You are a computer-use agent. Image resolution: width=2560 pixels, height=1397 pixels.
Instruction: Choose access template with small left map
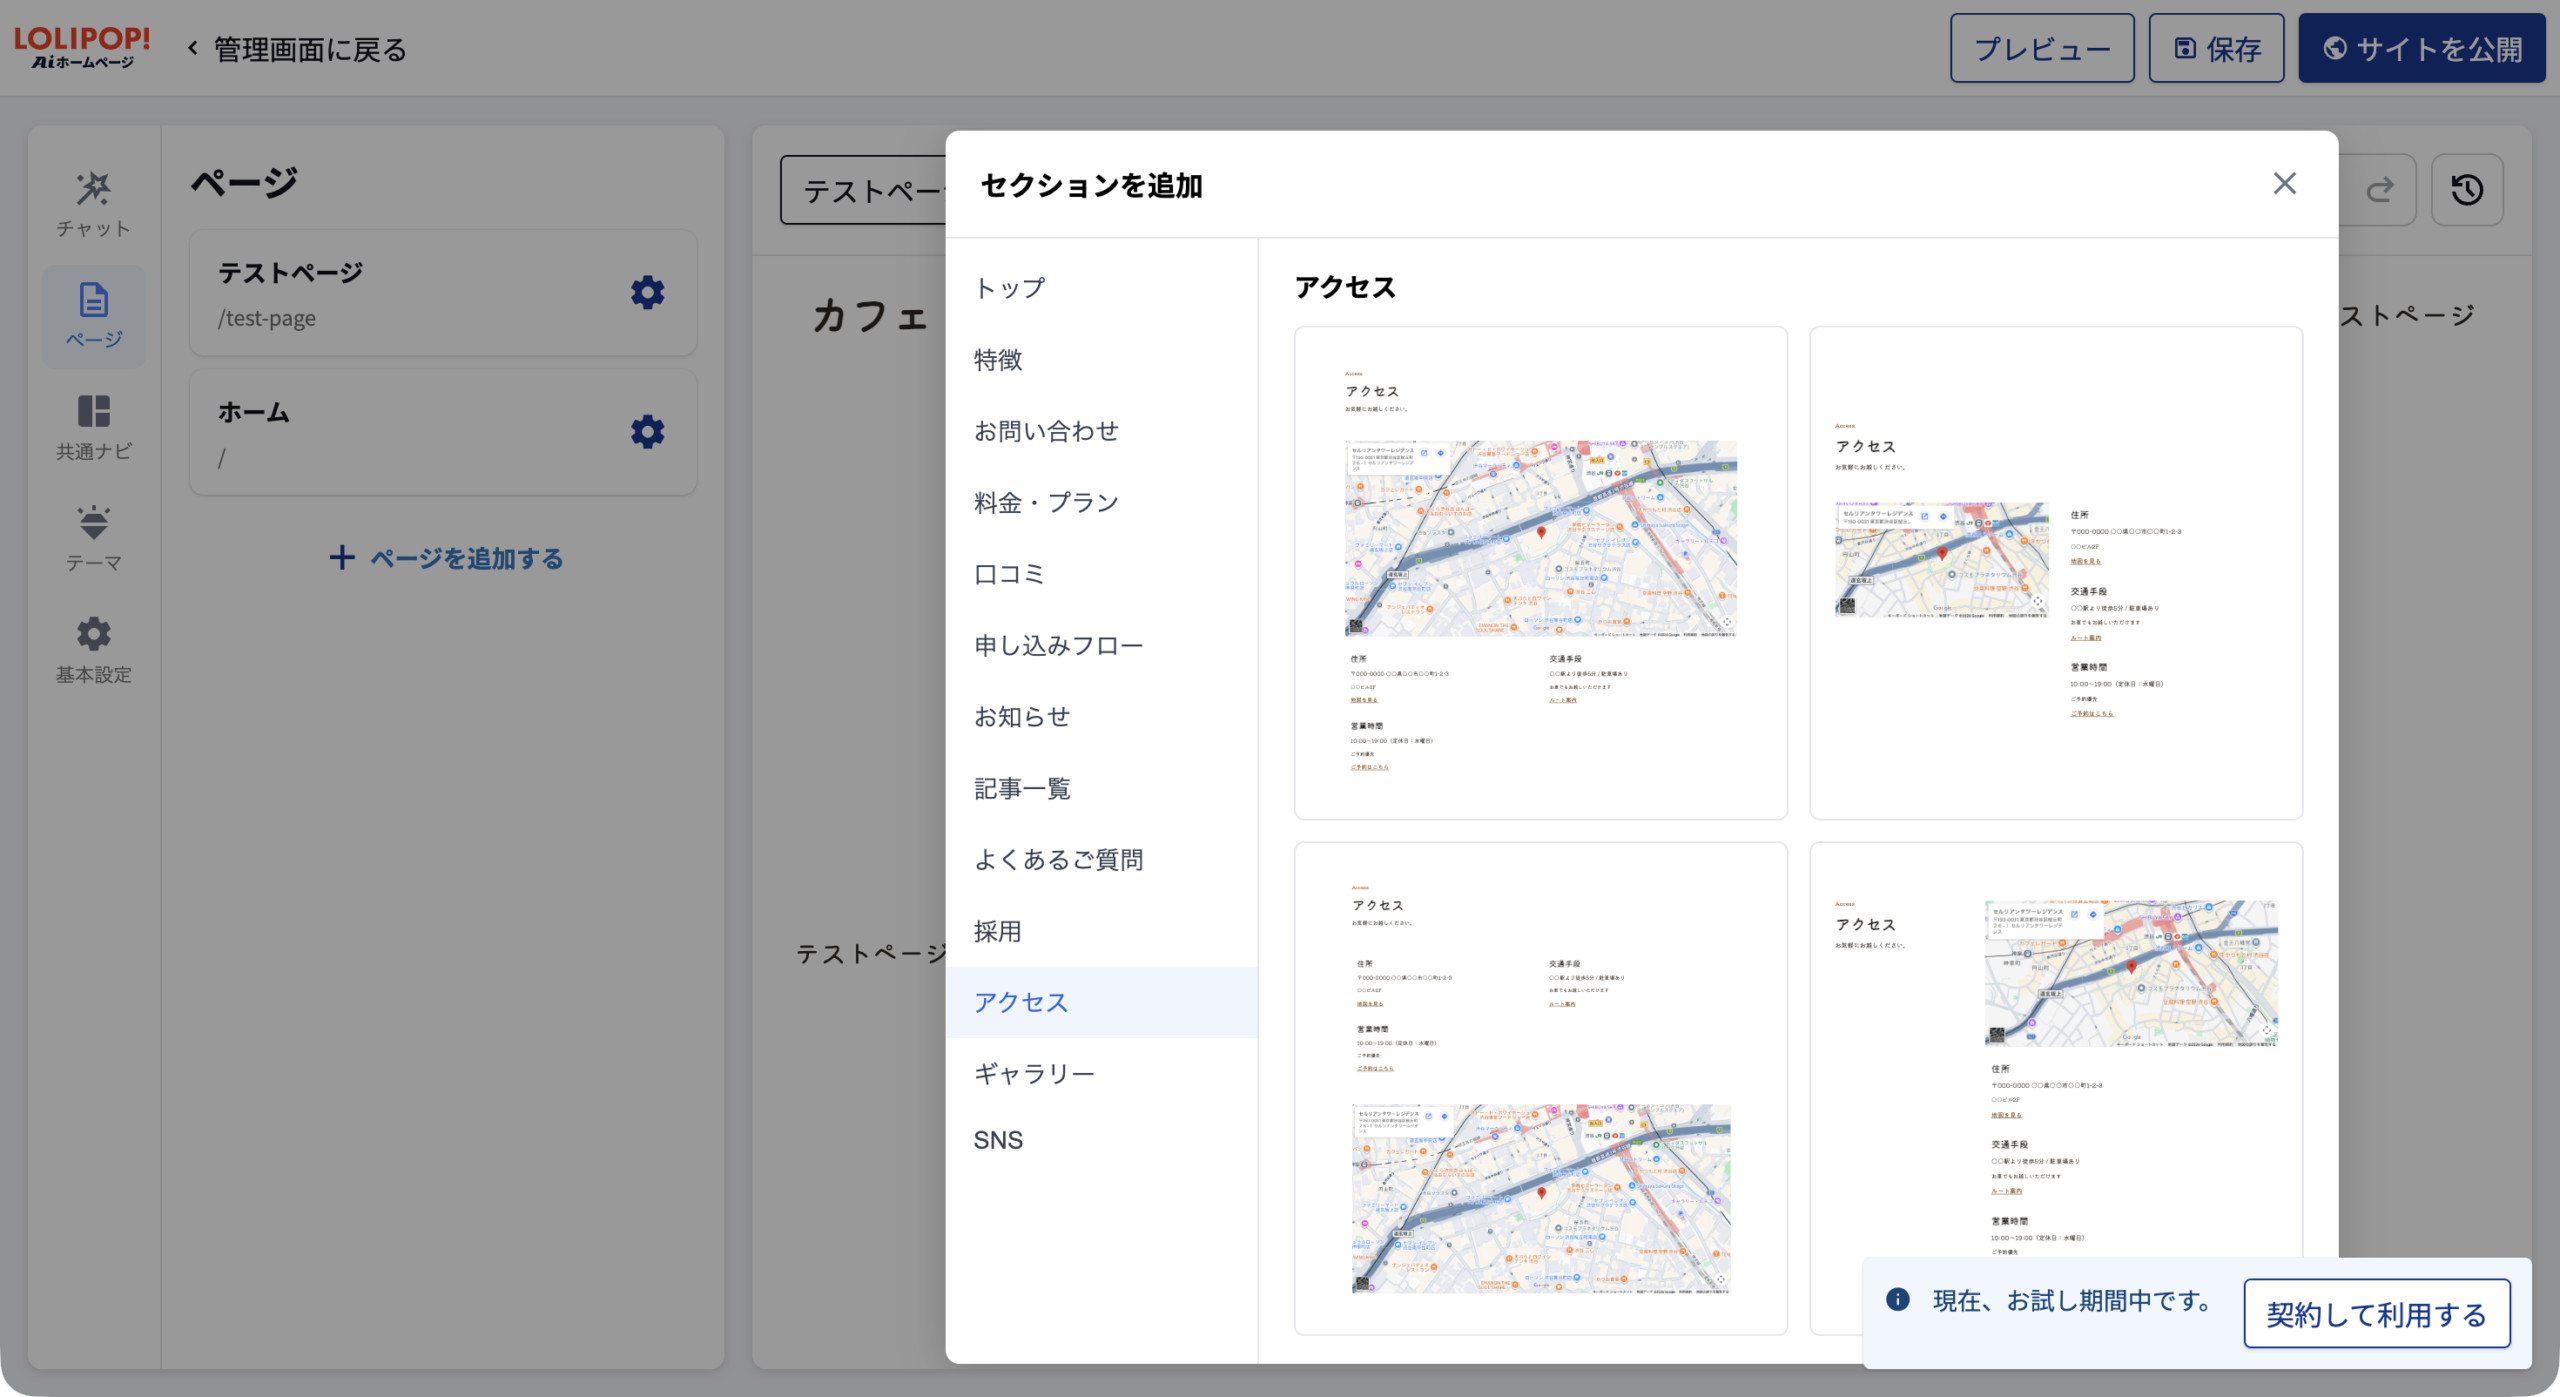[2056, 573]
